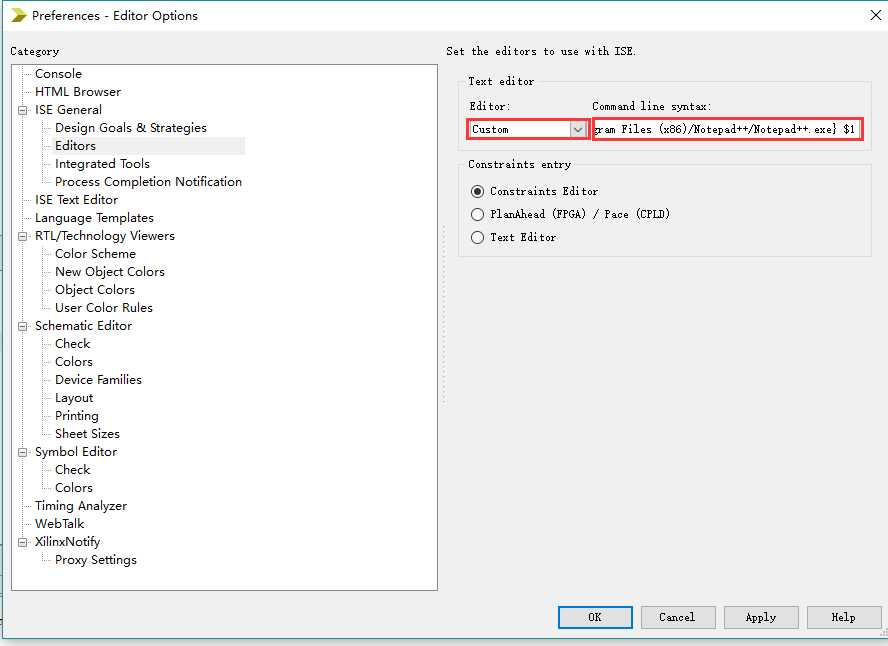888x646 pixels.
Task: Open Layout settings
Action: 74,398
